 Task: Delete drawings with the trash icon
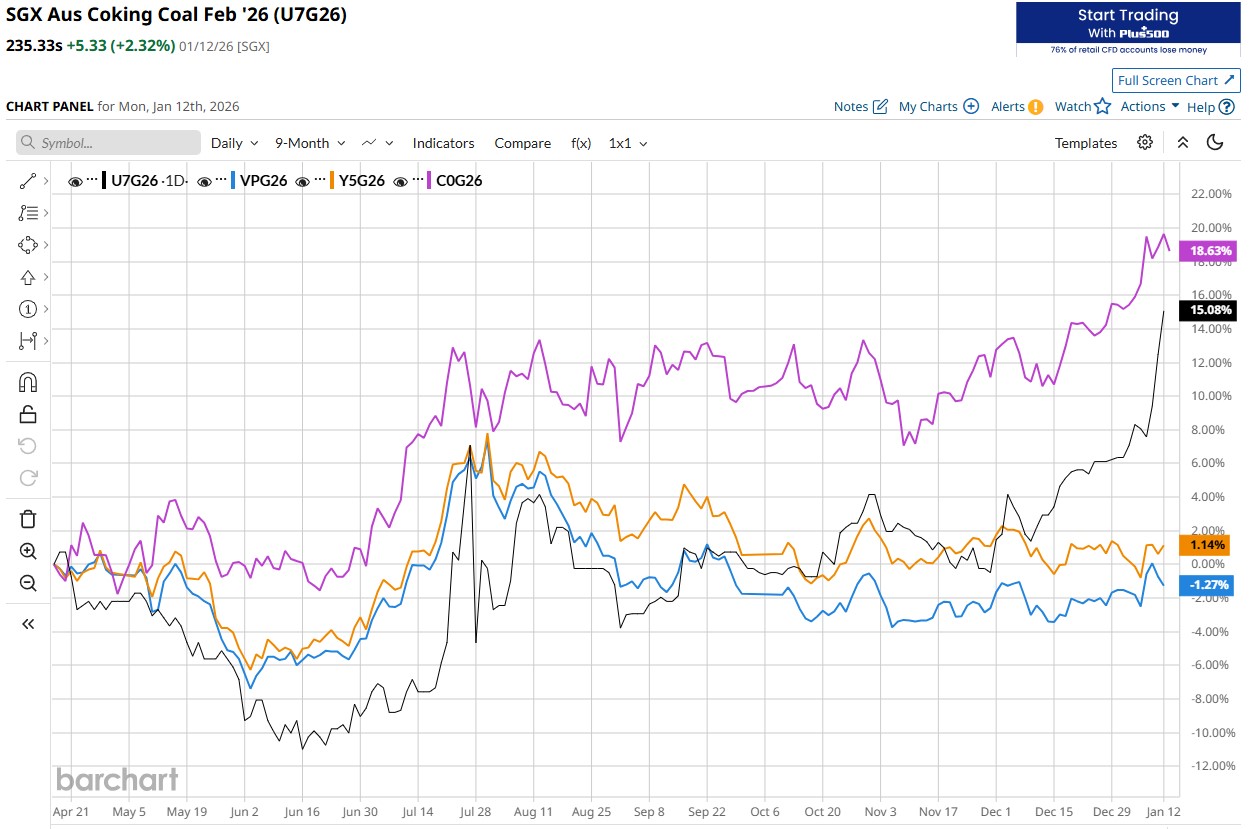coord(28,518)
